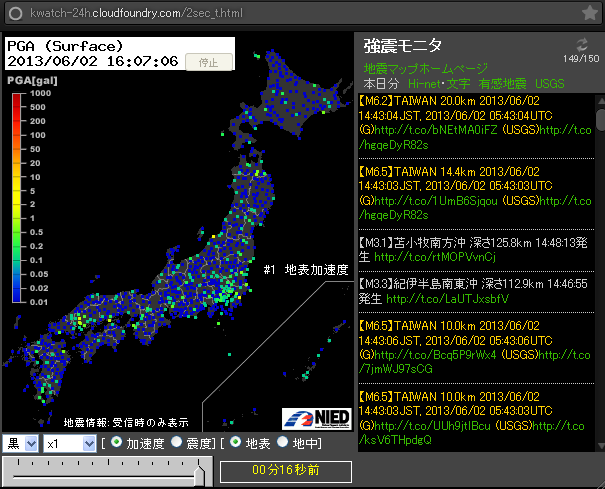
Task: Click the time slider track
Action: [104, 477]
